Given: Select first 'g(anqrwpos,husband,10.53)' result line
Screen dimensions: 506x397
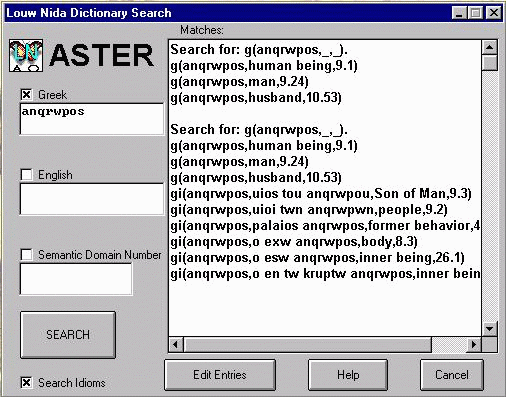Looking at the screenshot, I should 256,98.
